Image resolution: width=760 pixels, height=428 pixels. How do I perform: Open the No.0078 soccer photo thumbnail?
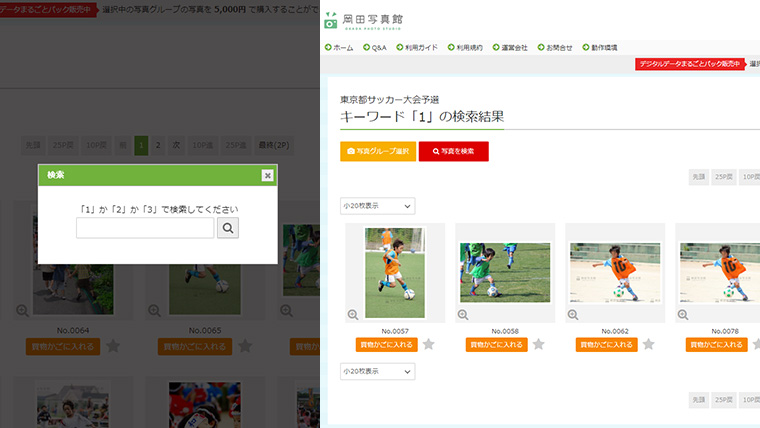pyautogui.click(x=720, y=273)
